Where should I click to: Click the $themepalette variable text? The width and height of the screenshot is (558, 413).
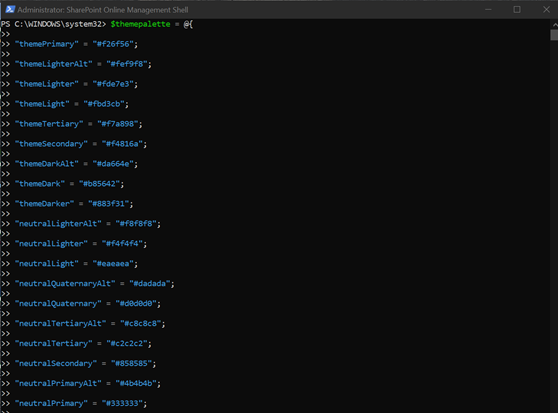[x=140, y=24]
